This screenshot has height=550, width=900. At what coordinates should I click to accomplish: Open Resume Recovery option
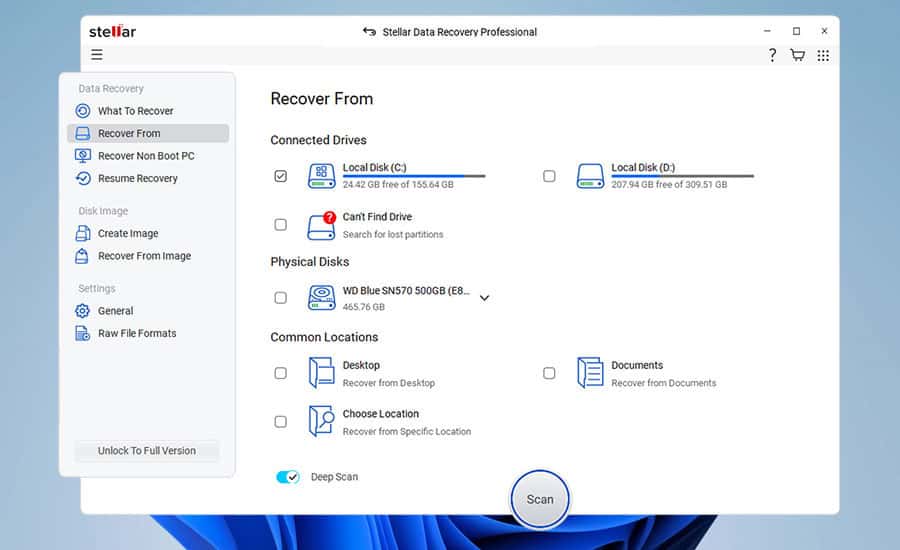pos(148,178)
